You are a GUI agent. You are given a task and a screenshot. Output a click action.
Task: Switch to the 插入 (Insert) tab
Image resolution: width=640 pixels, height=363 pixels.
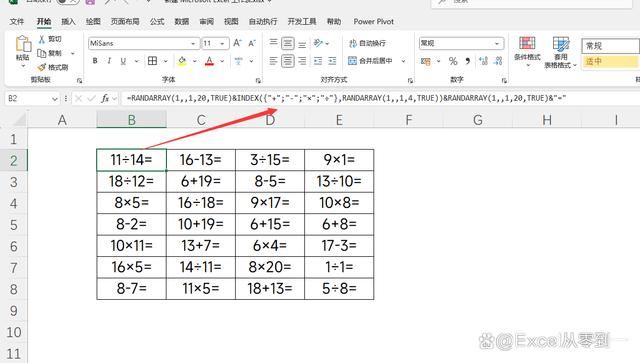click(x=68, y=22)
